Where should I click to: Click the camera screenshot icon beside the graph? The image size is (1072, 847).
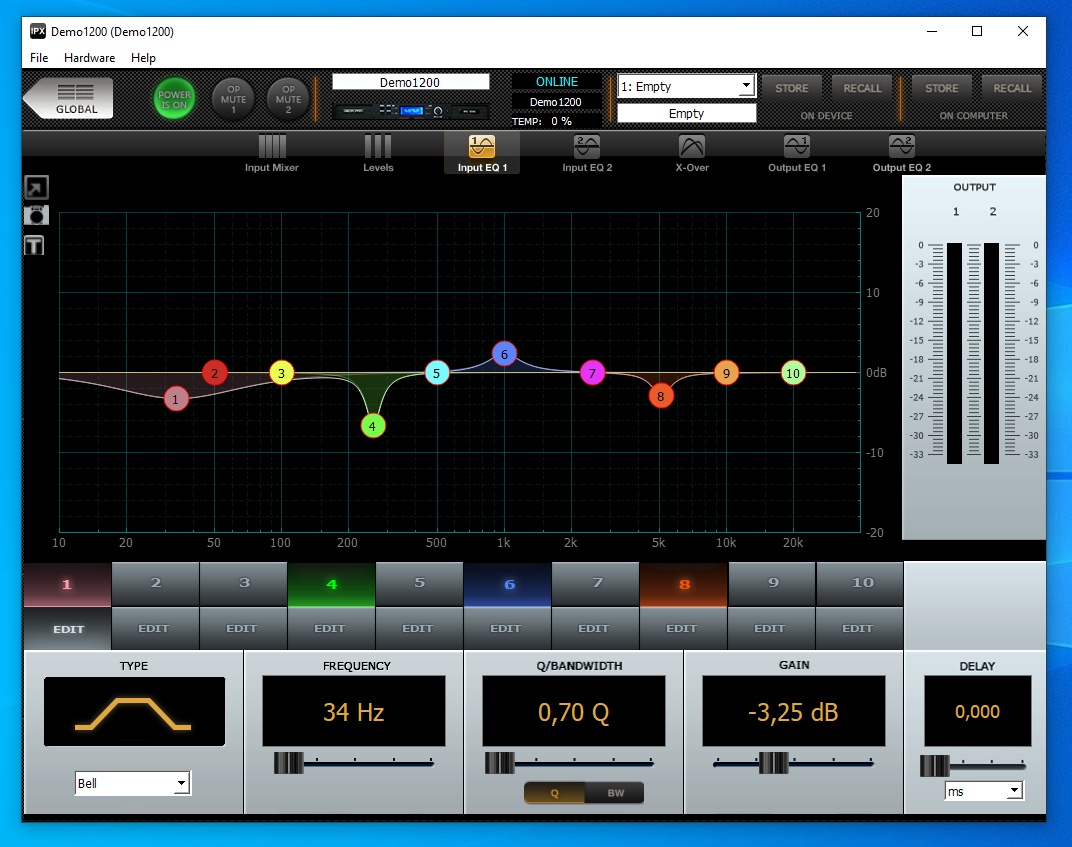[x=34, y=214]
